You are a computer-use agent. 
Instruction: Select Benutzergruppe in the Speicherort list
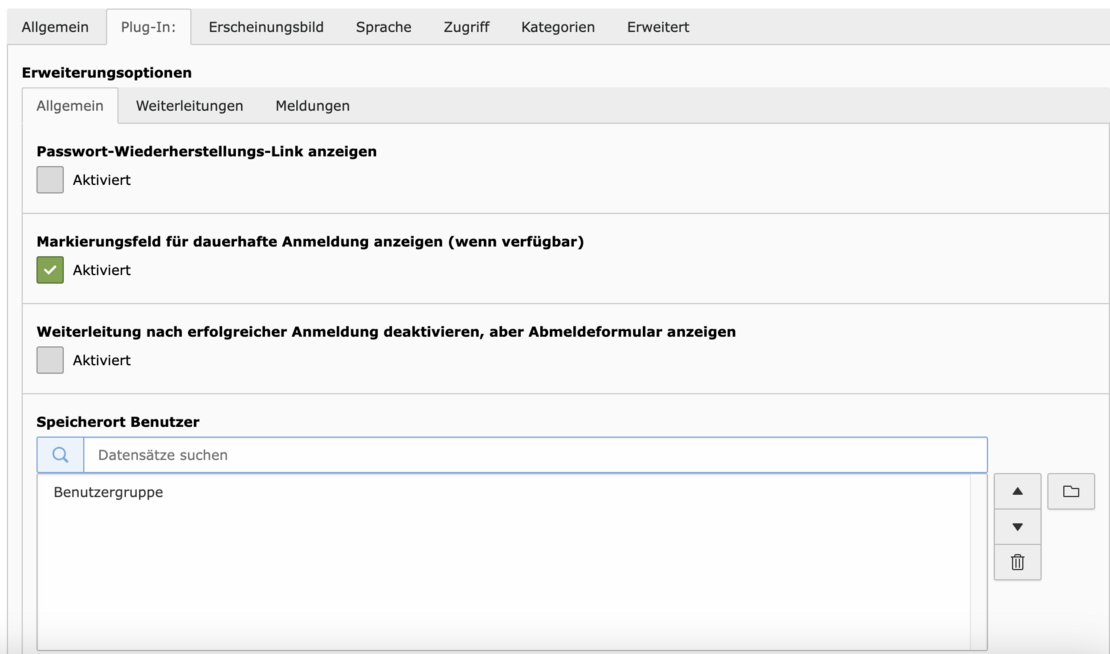click(108, 492)
